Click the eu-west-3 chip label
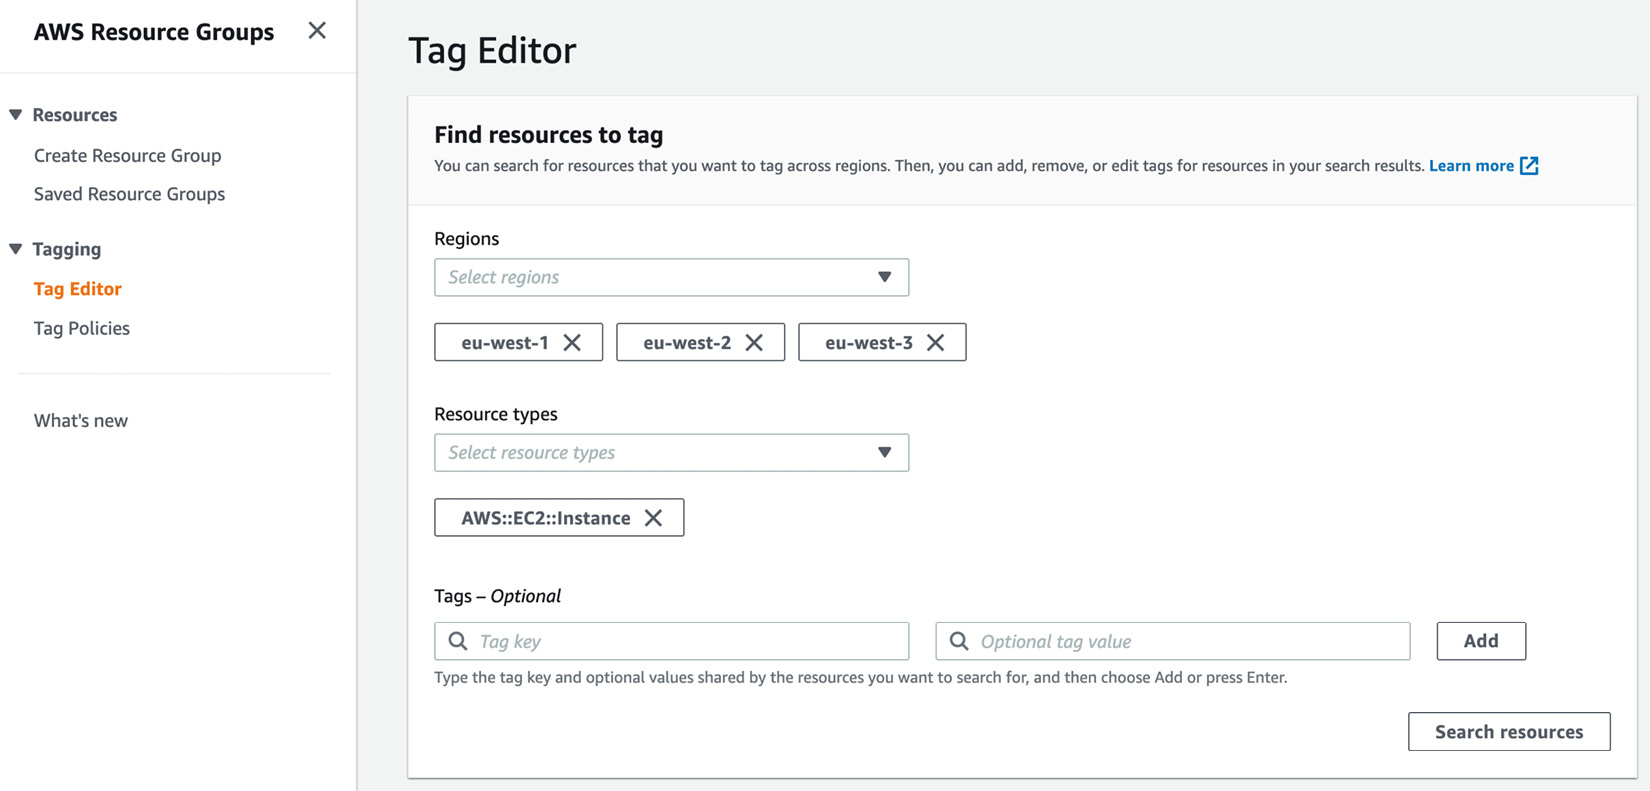Screen dimensions: 1650x791 coord(869,343)
